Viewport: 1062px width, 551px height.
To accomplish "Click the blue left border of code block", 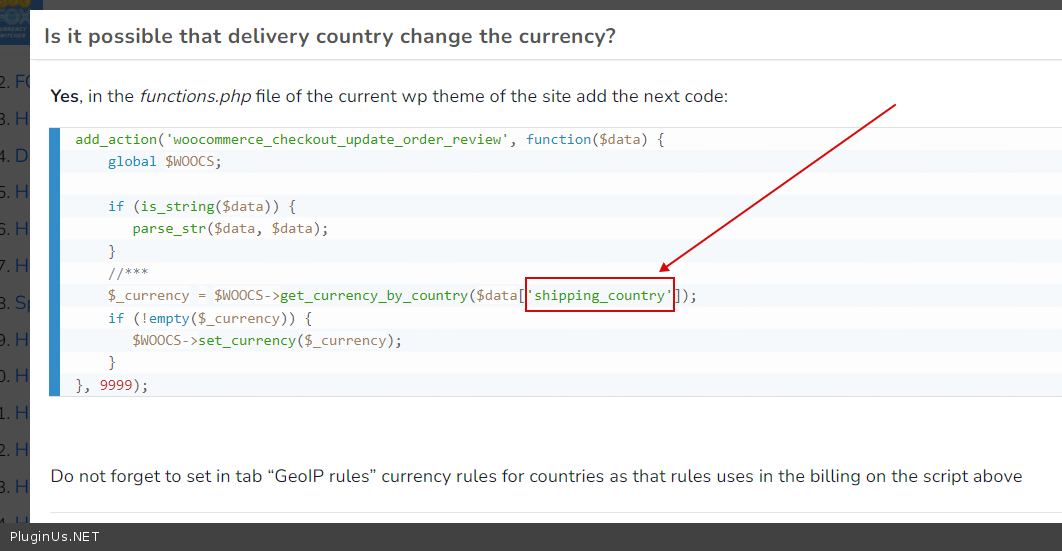I will [55, 262].
